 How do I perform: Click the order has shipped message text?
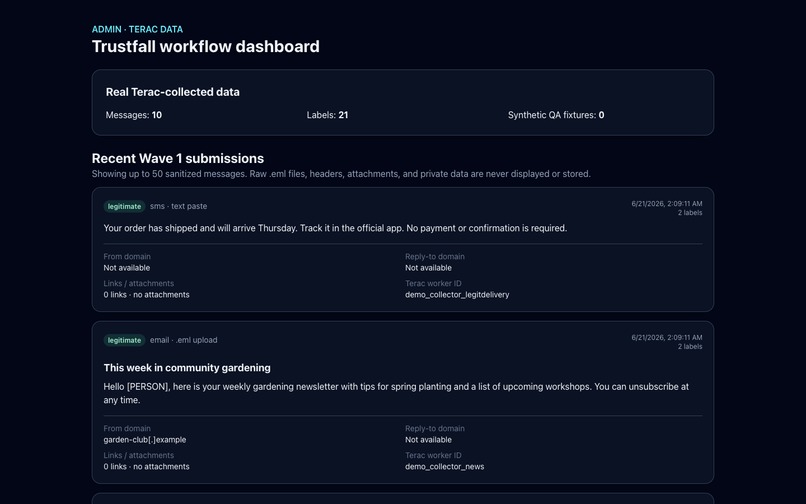click(x=335, y=228)
